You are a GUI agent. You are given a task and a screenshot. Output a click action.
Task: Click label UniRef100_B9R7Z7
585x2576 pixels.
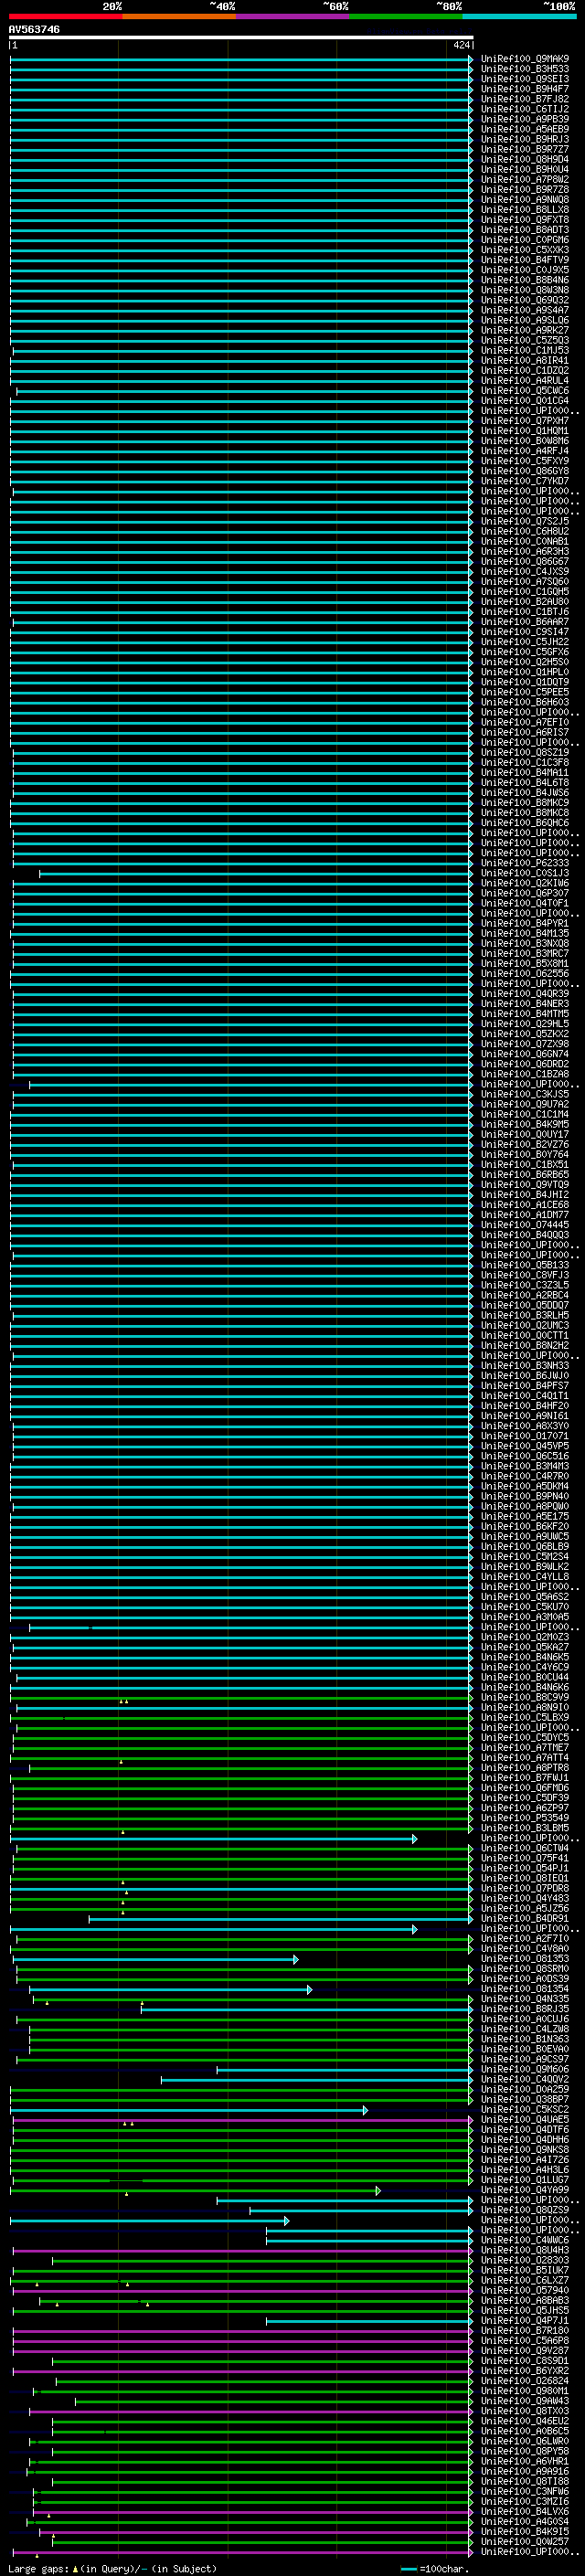[524, 149]
